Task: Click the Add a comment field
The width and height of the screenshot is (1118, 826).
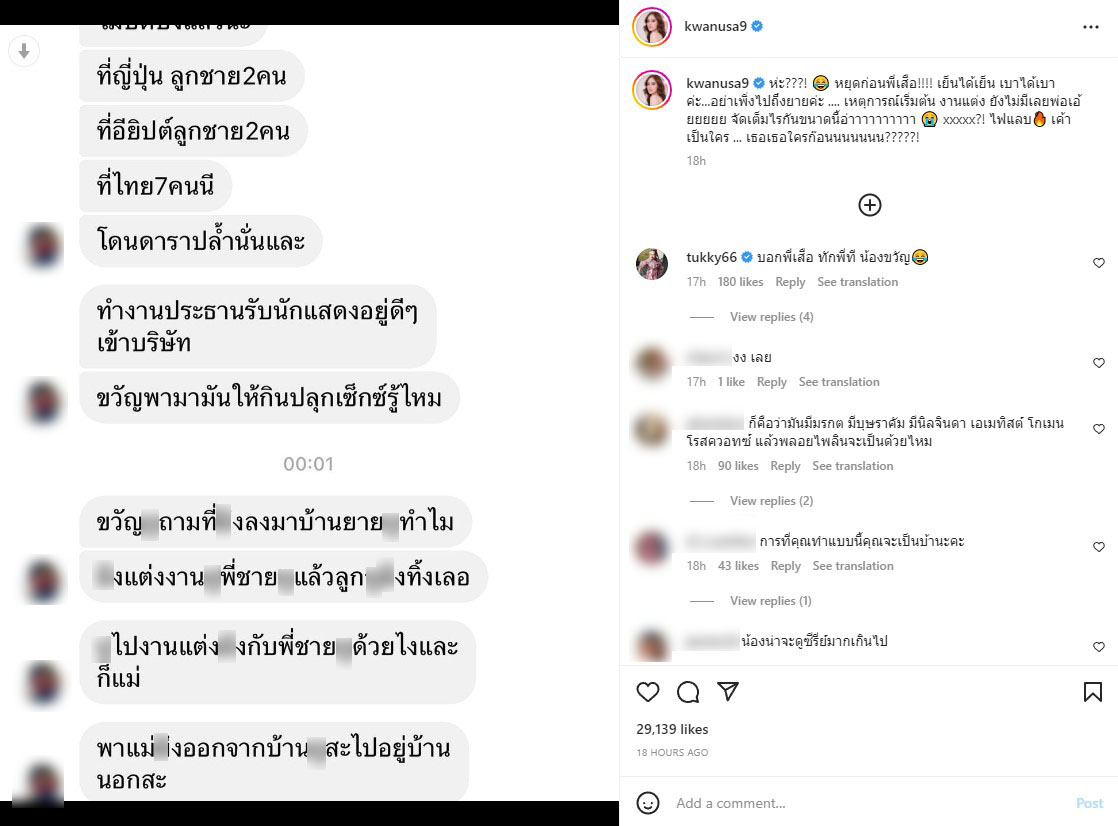Action: coord(870,803)
